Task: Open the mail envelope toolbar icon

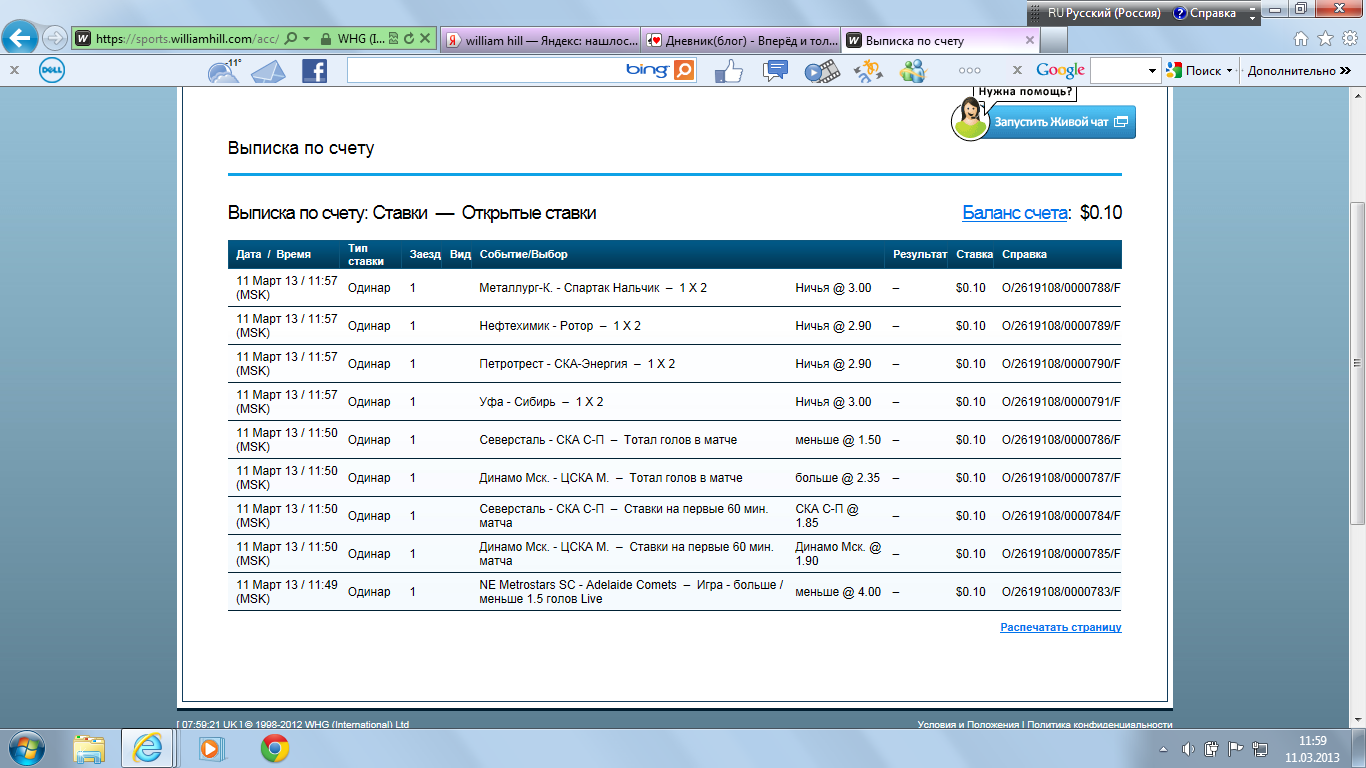Action: point(268,71)
